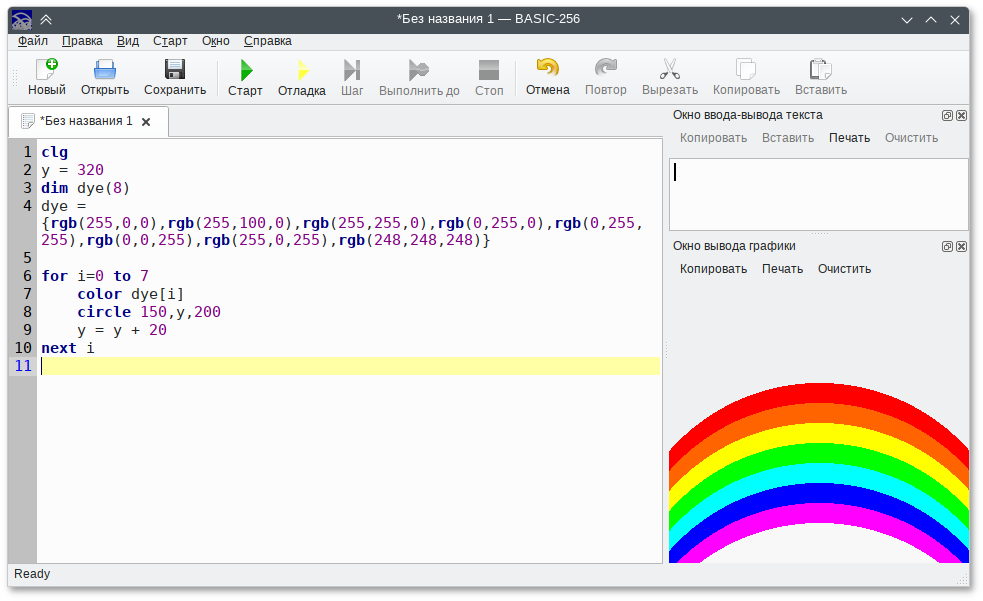Click Печать in graphics output panel

782,269
